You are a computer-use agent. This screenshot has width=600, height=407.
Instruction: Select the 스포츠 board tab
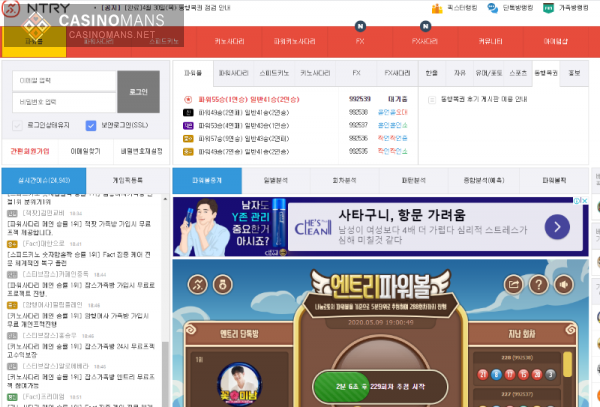click(518, 73)
